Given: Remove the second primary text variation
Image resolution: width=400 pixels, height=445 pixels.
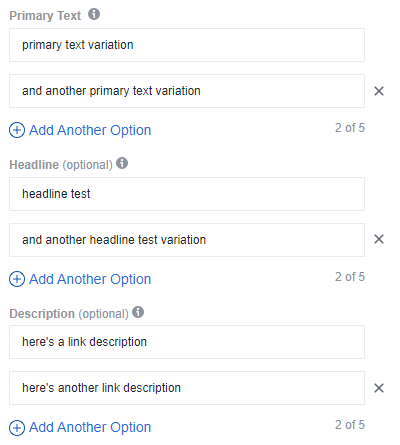Looking at the screenshot, I should click(379, 91).
